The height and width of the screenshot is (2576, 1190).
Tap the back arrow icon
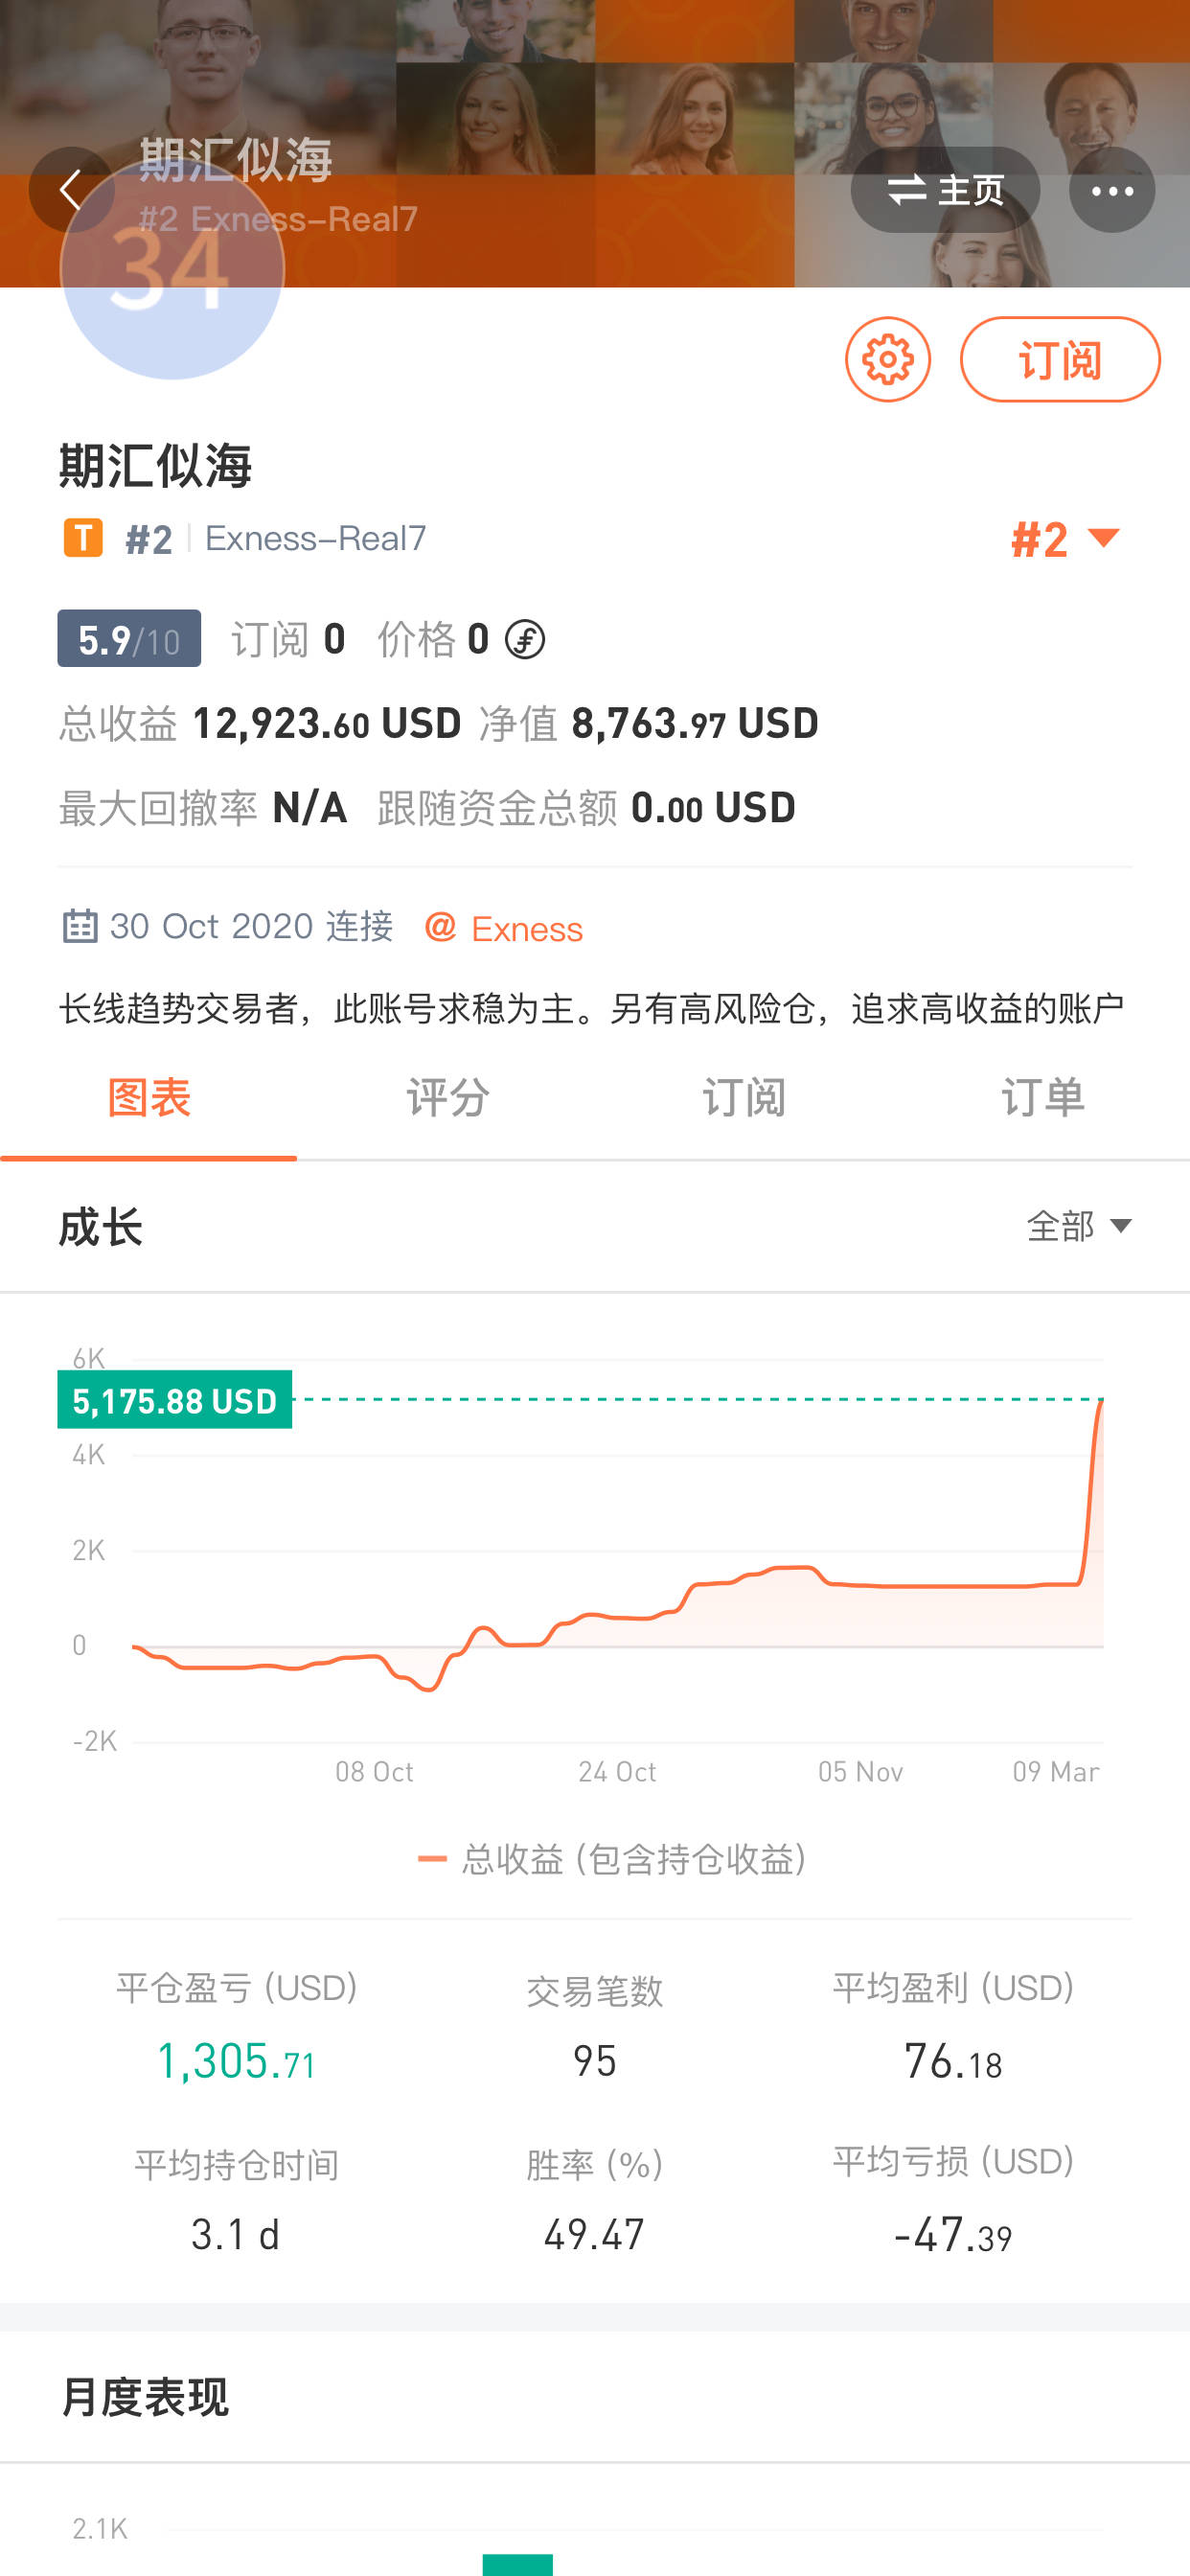pos(71,190)
